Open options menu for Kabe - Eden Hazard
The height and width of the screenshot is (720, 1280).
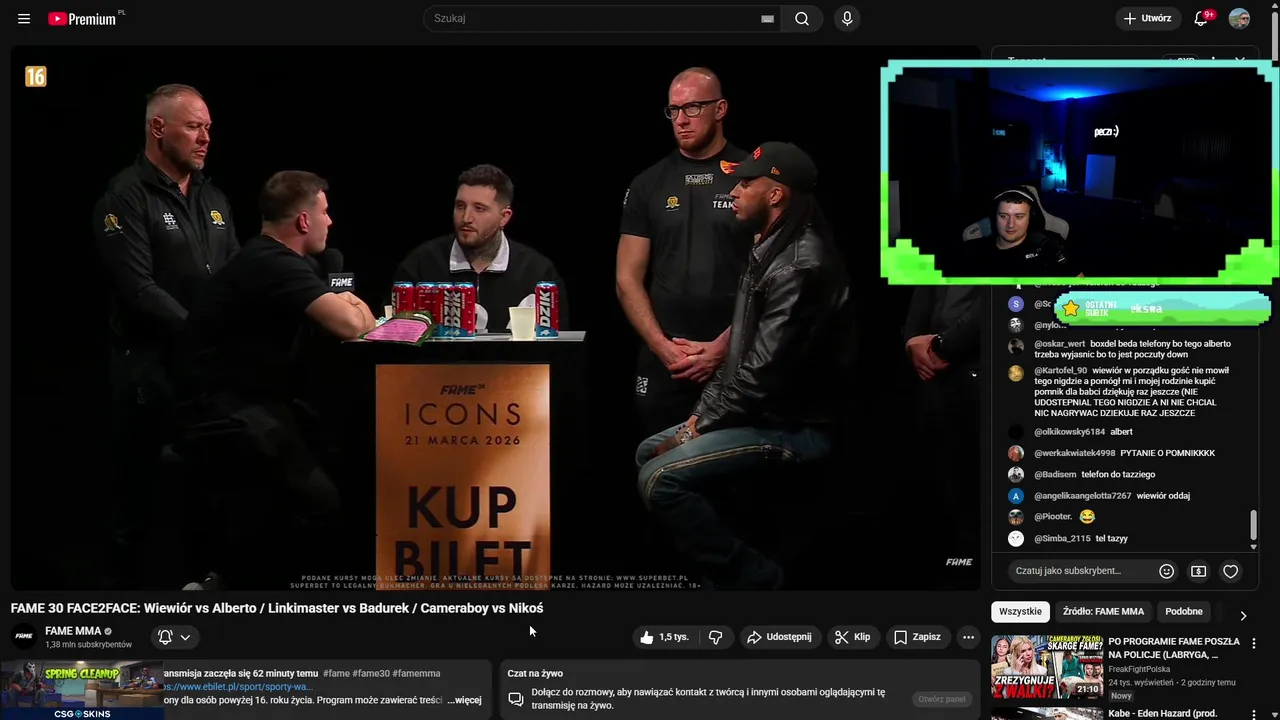(x=1254, y=714)
